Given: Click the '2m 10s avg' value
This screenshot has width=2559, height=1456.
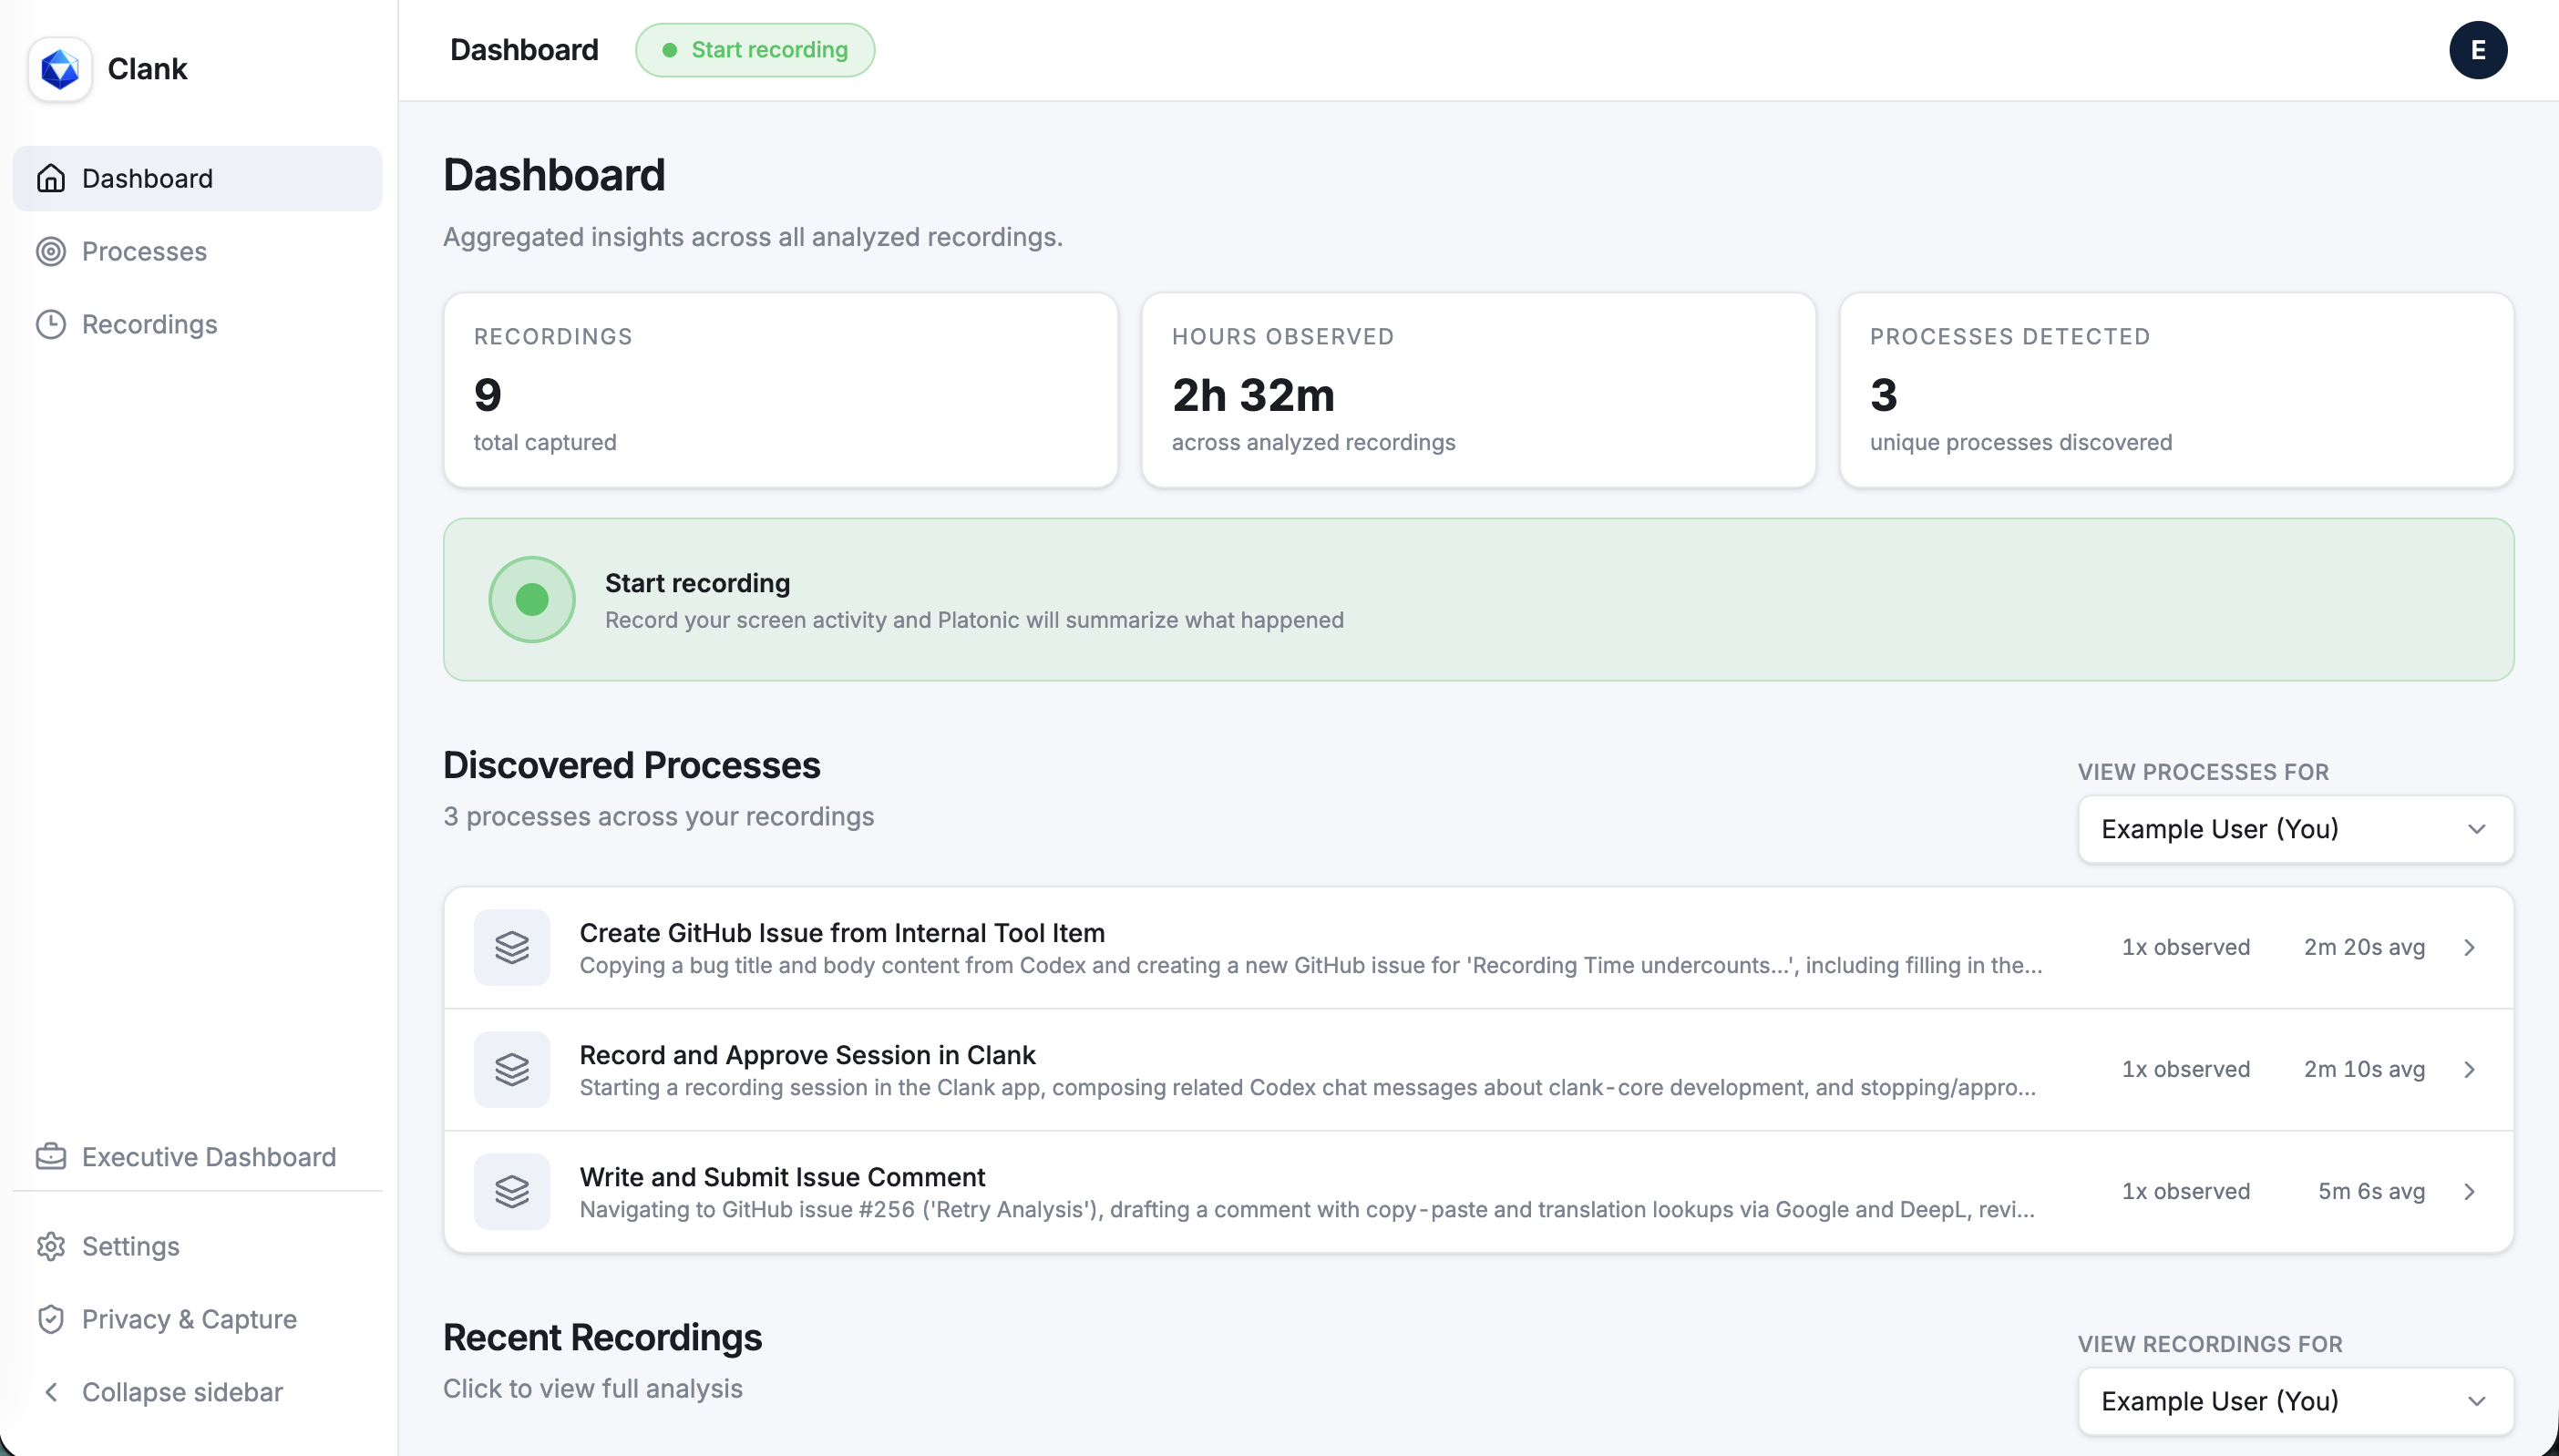Looking at the screenshot, I should 2364,1069.
